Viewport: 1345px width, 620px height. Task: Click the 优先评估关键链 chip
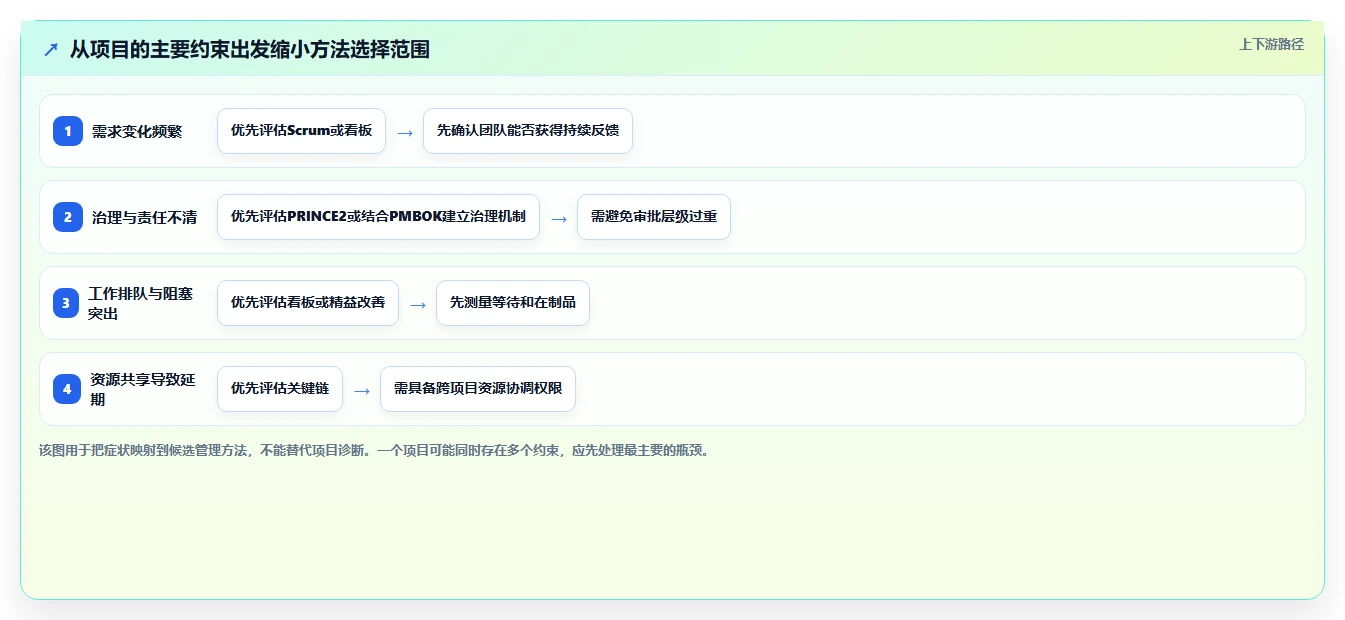point(280,389)
